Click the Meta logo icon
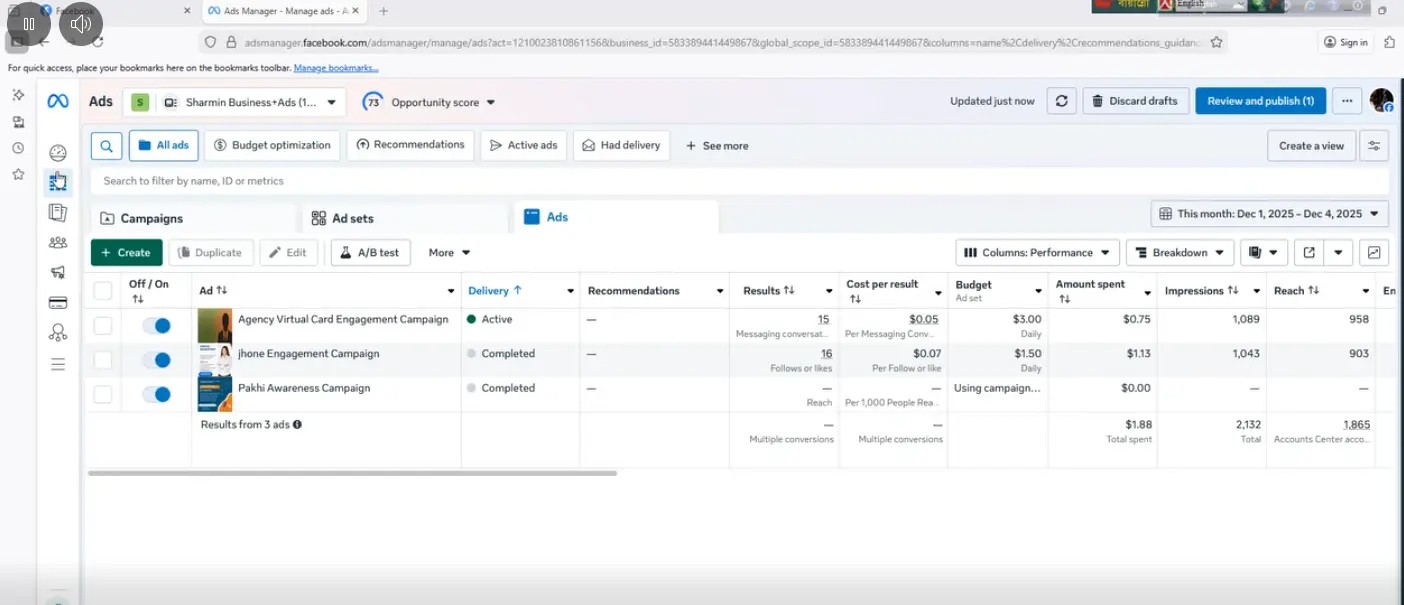This screenshot has height=605, width=1404. [x=58, y=101]
